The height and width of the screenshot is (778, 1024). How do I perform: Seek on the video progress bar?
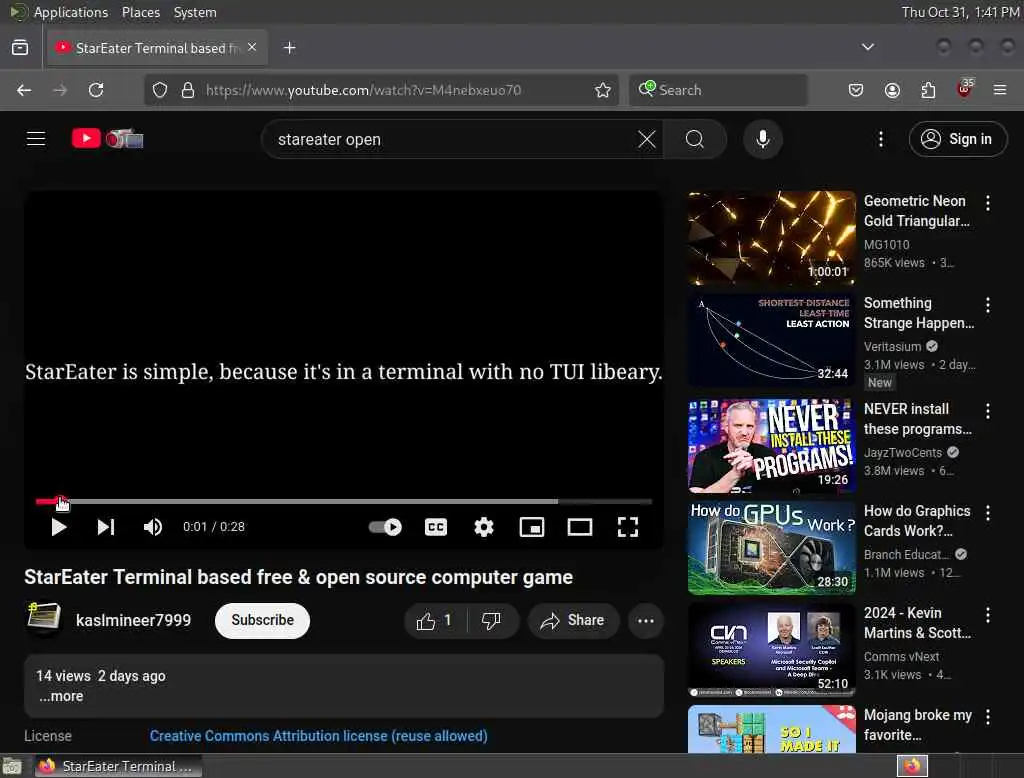coord(344,502)
